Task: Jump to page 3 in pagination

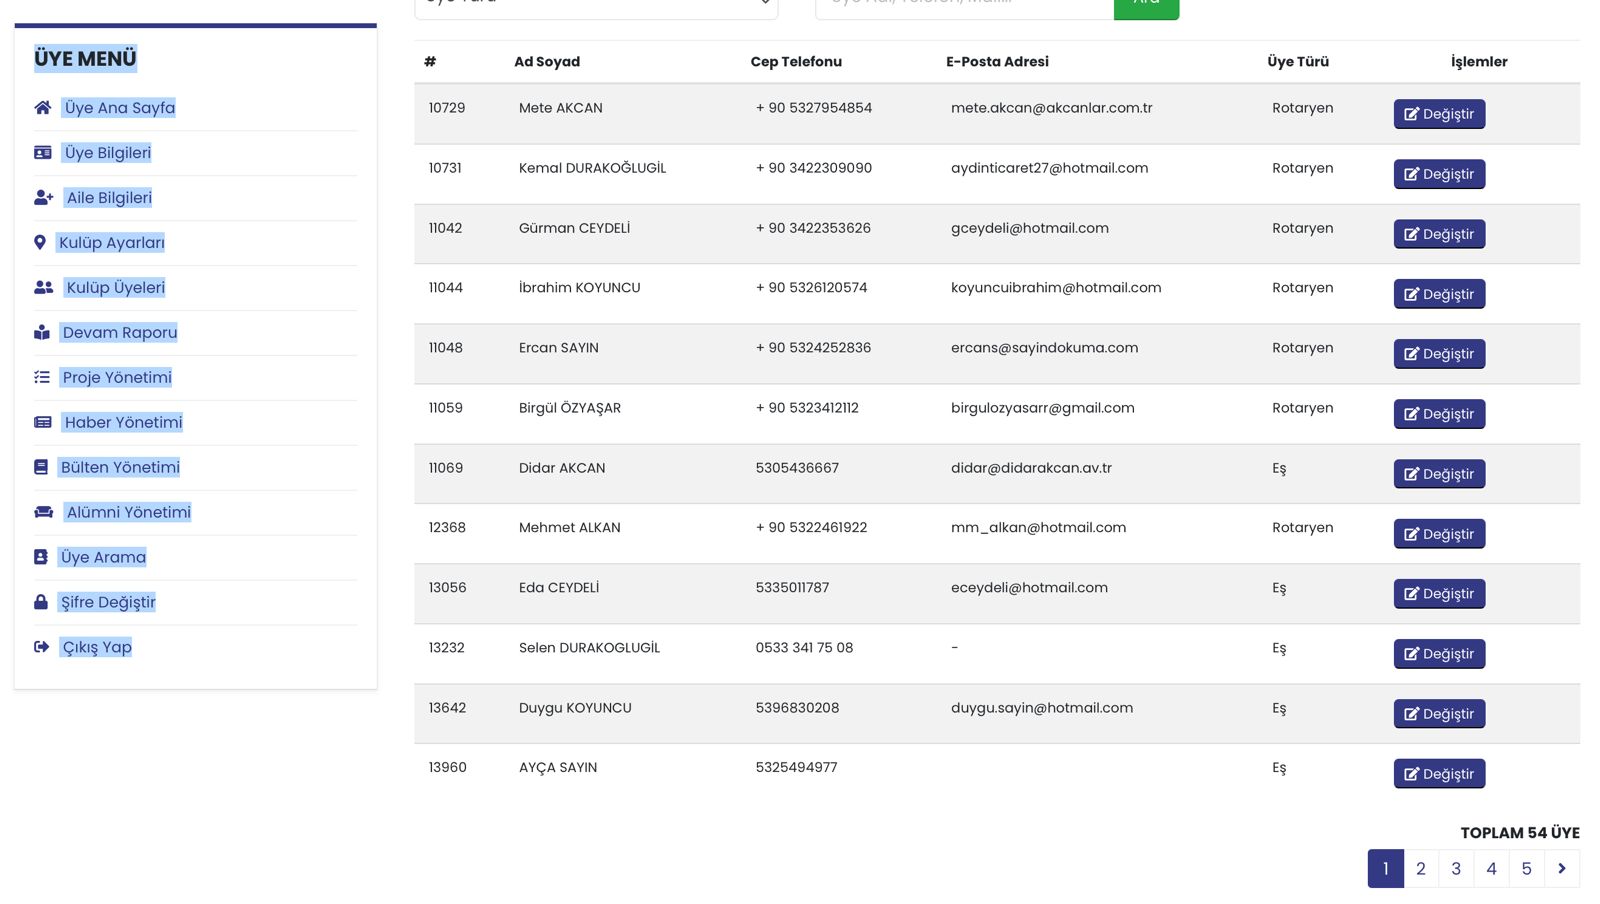Action: point(1456,869)
